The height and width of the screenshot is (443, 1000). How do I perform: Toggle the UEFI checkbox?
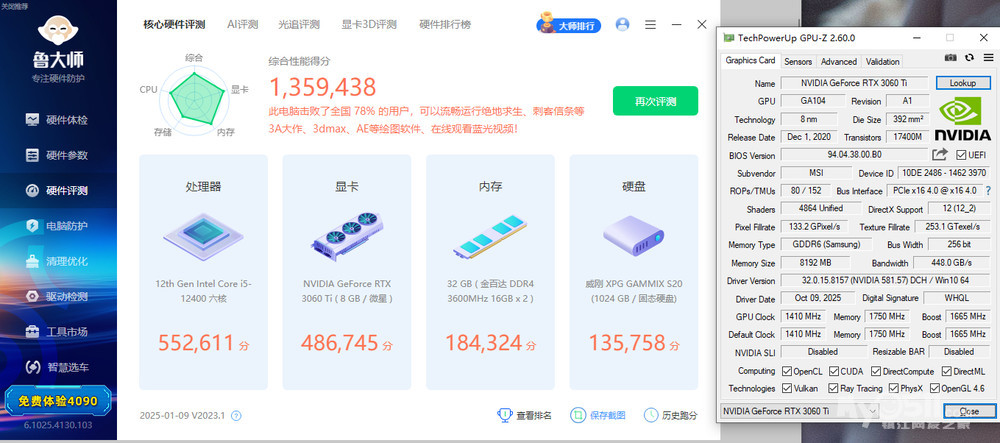pos(962,155)
